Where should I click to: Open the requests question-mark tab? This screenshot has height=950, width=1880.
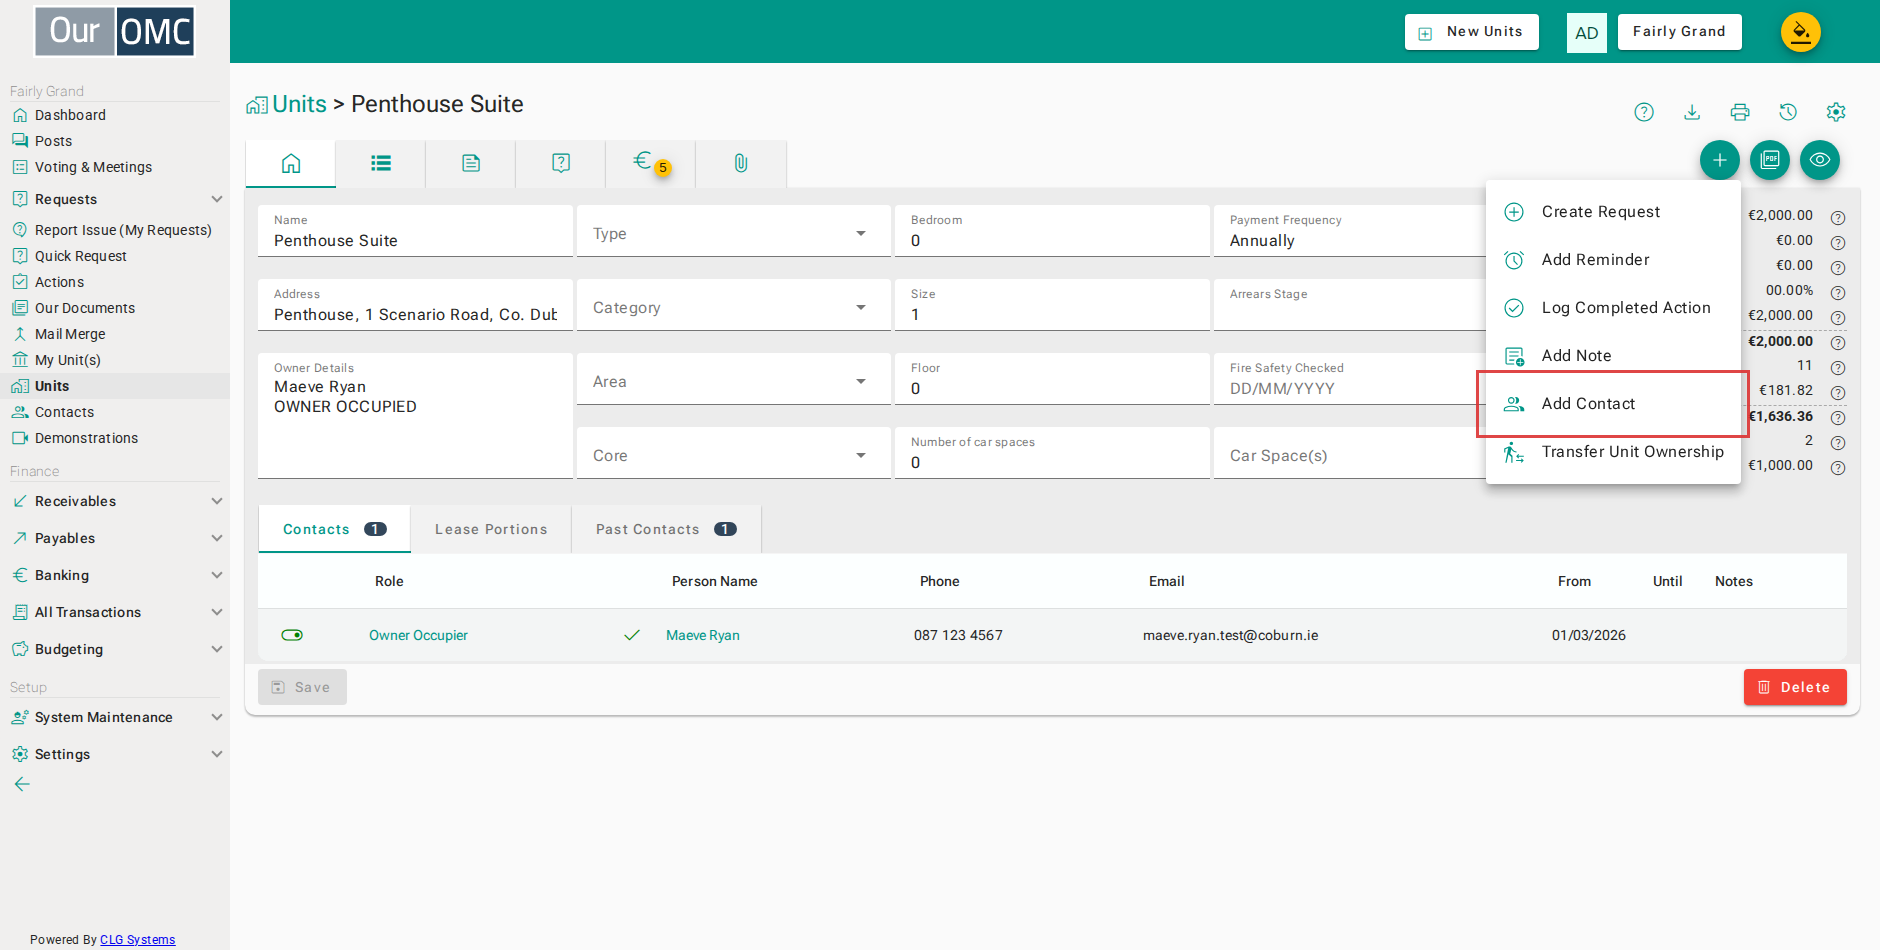561,163
